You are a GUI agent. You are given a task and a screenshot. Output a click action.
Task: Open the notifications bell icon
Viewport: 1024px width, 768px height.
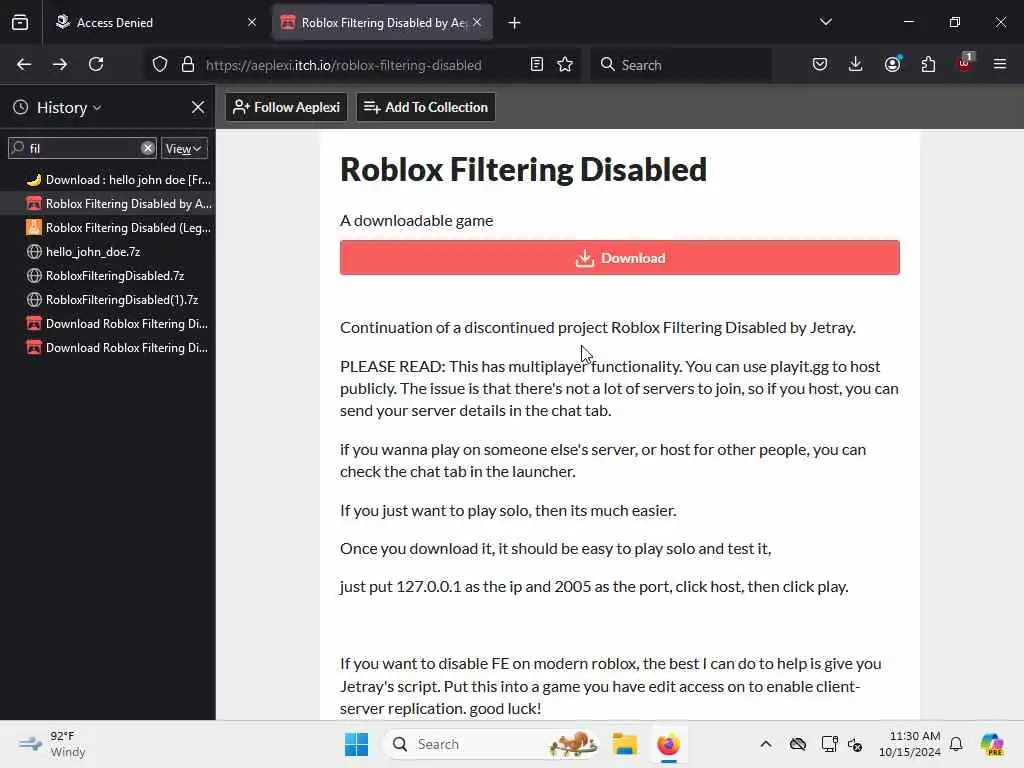[956, 744]
